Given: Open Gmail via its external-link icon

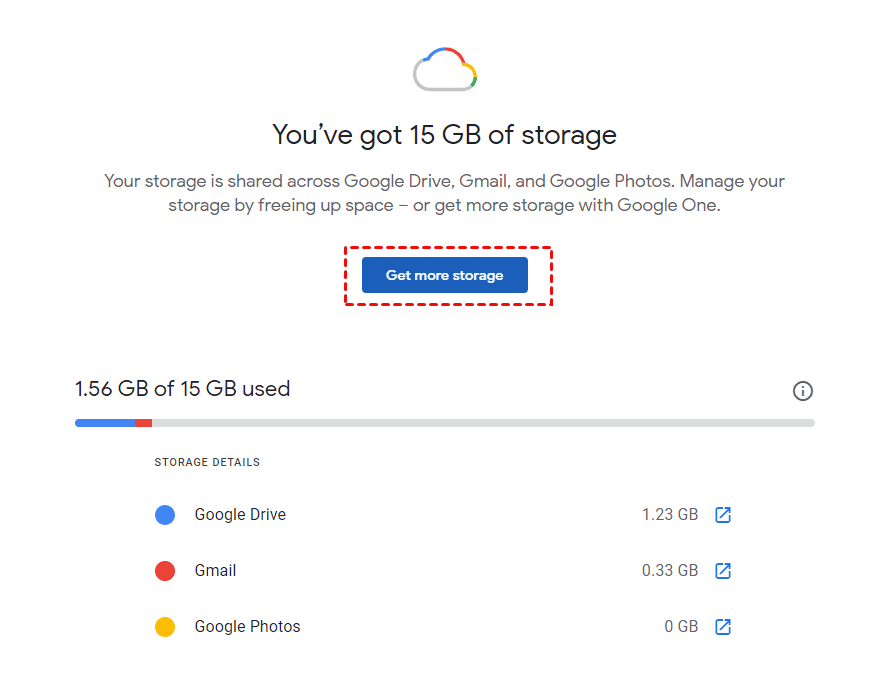Looking at the screenshot, I should [723, 571].
